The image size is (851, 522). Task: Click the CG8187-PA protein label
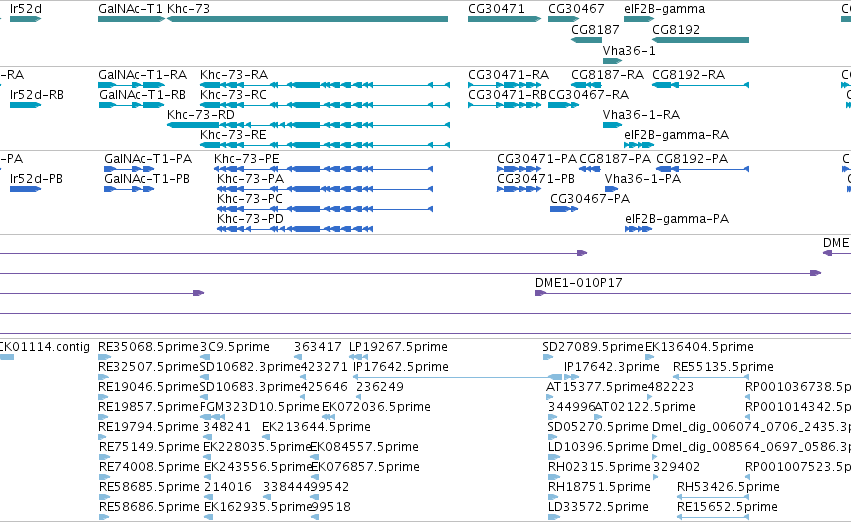(615, 159)
